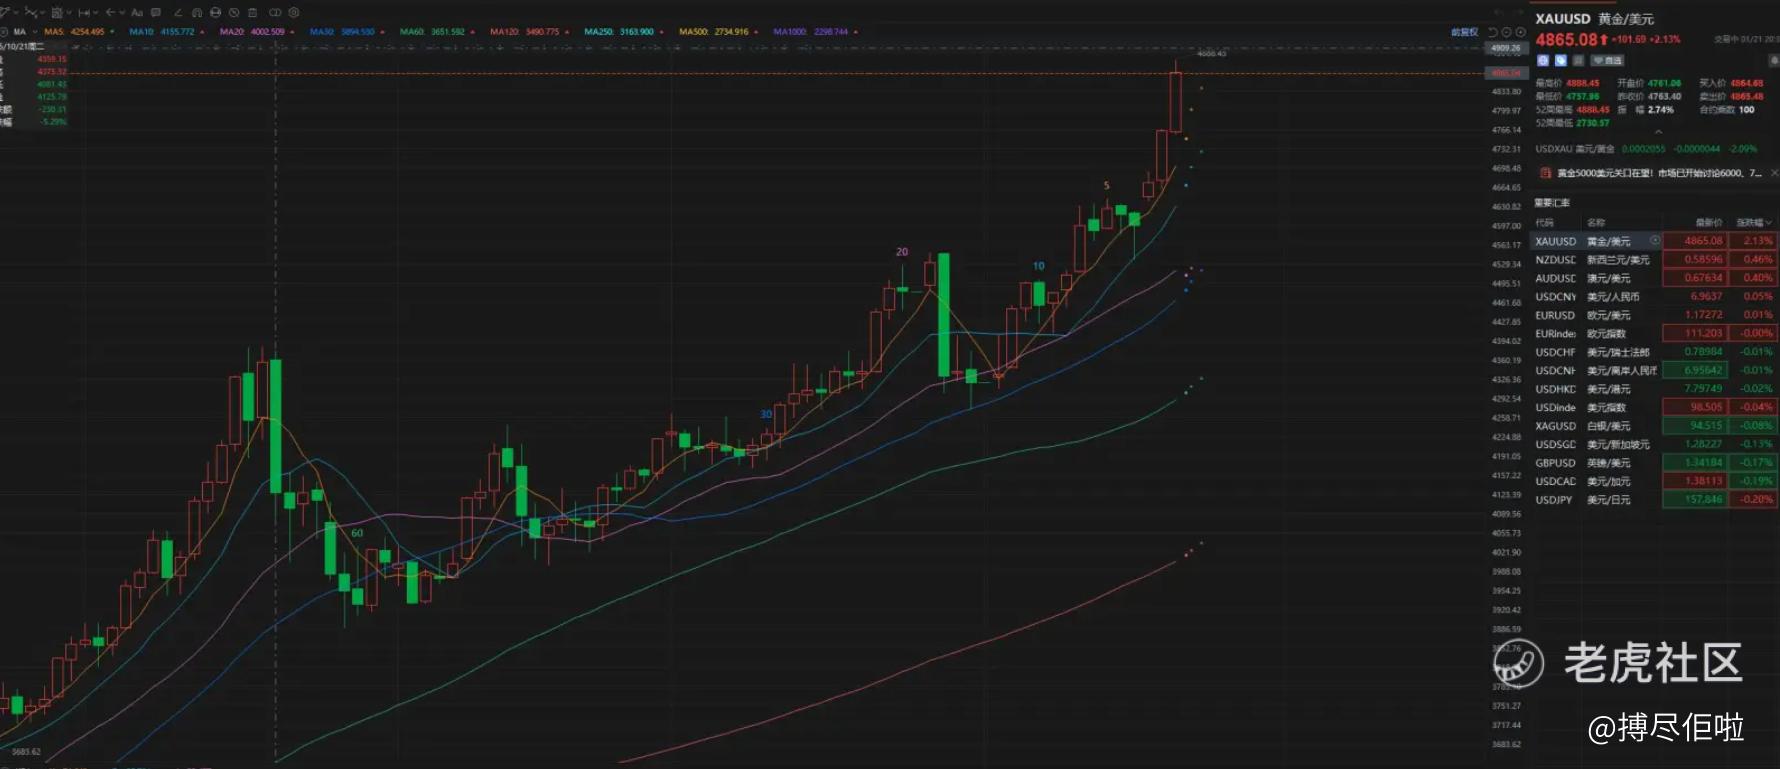Click the 代码 column header
This screenshot has height=769, width=1780.
click(x=1545, y=222)
